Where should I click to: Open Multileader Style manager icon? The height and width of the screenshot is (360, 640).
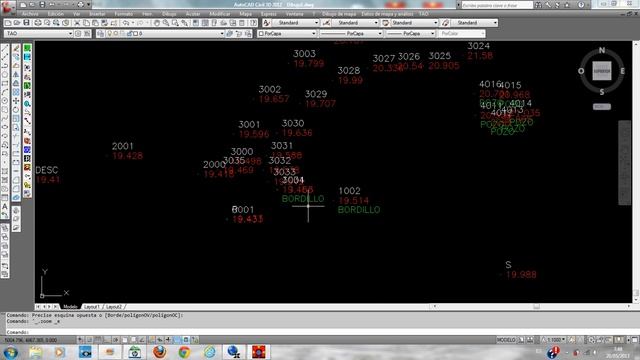pos(445,23)
